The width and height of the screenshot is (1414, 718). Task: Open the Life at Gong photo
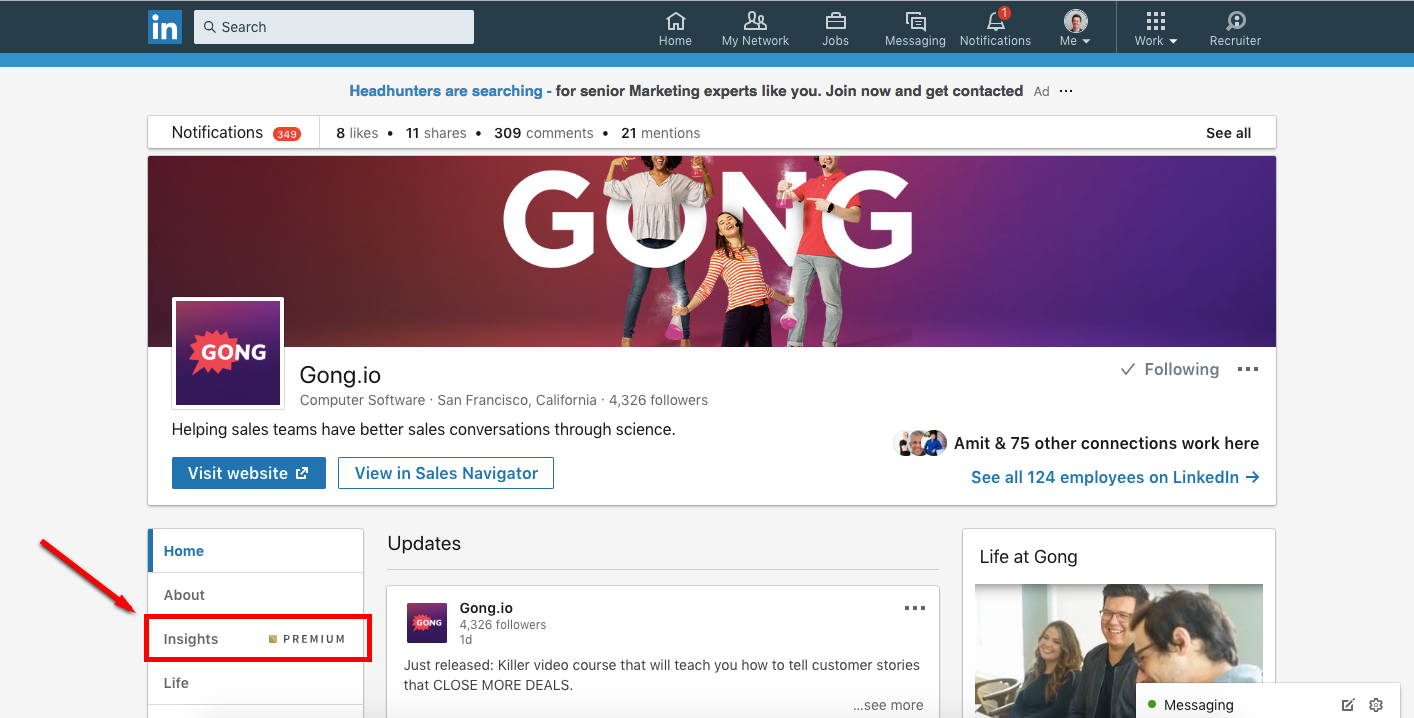(x=1118, y=651)
